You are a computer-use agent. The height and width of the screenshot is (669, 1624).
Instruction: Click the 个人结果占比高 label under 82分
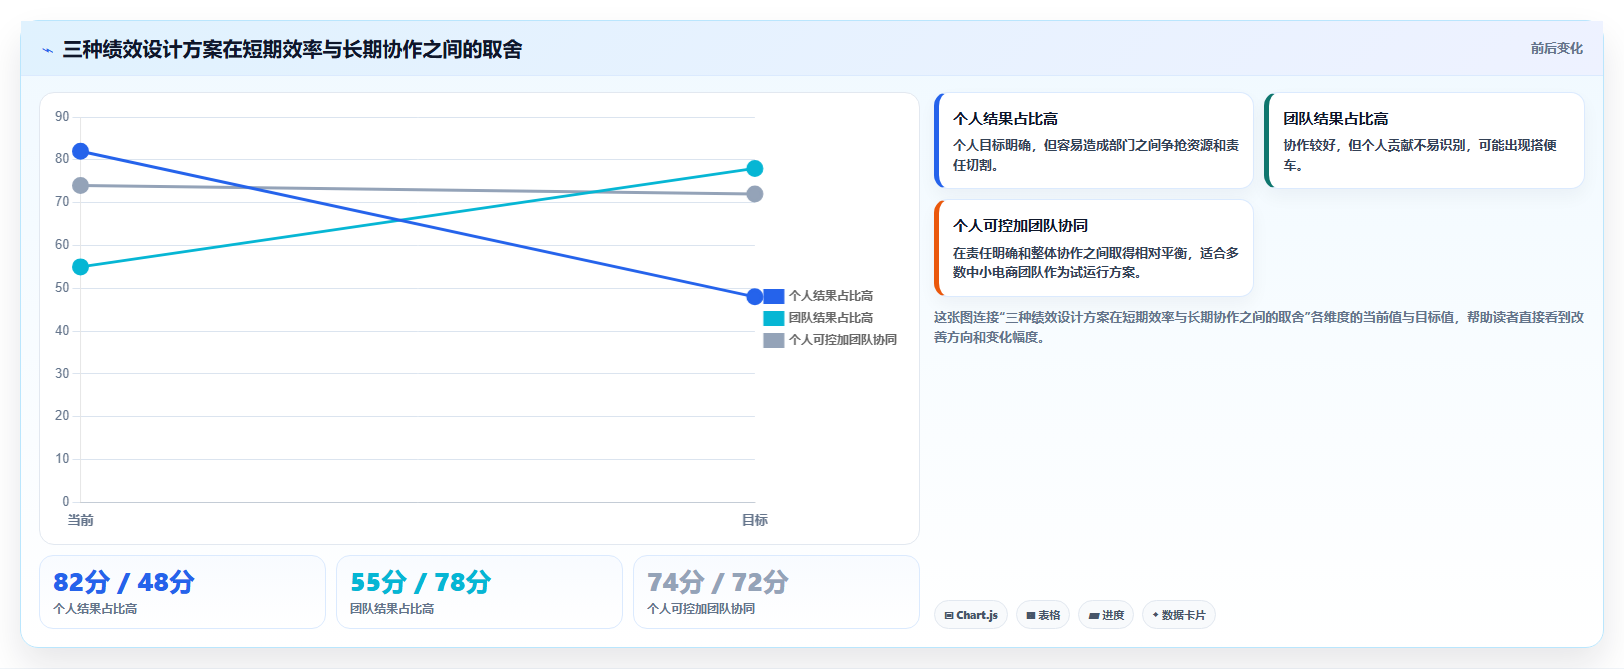point(95,609)
